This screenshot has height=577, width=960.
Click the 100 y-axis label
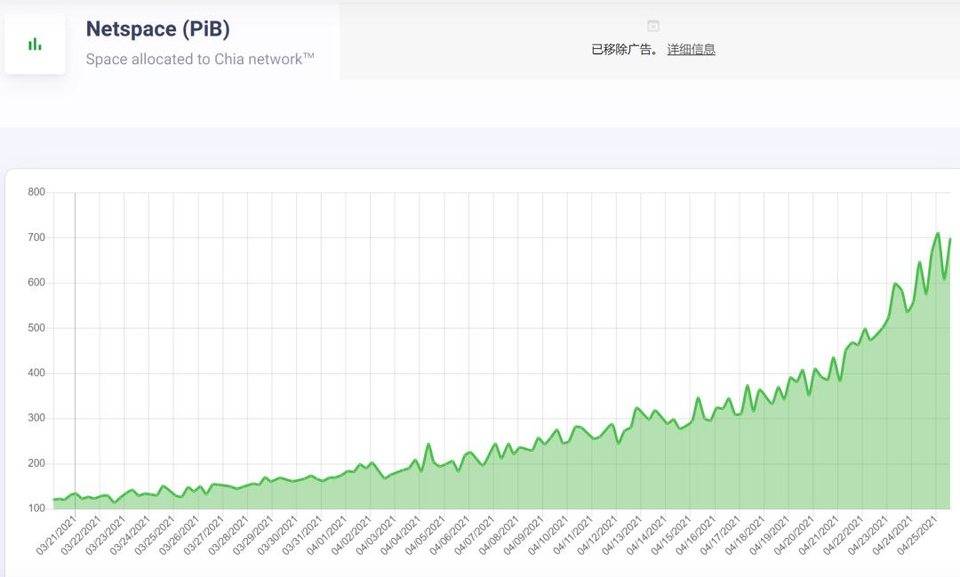coord(36,509)
